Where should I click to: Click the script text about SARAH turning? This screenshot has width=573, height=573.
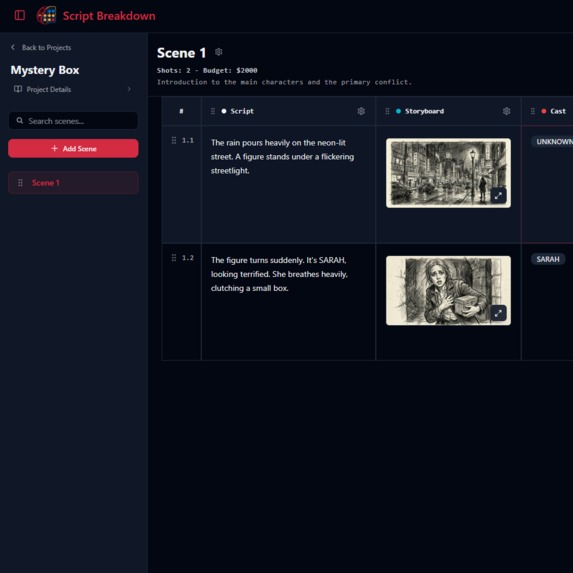pyautogui.click(x=279, y=274)
